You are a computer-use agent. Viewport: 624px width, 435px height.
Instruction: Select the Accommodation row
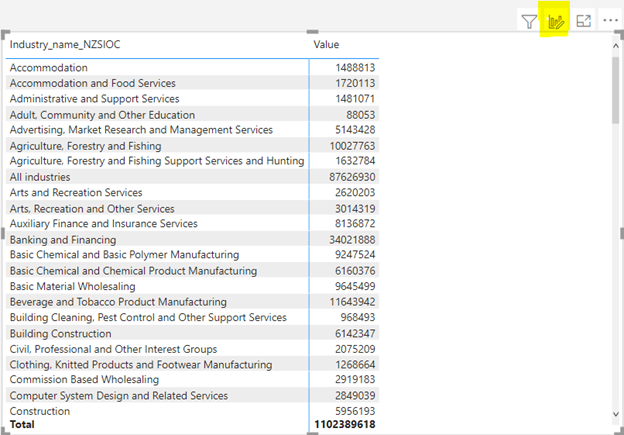(192, 68)
